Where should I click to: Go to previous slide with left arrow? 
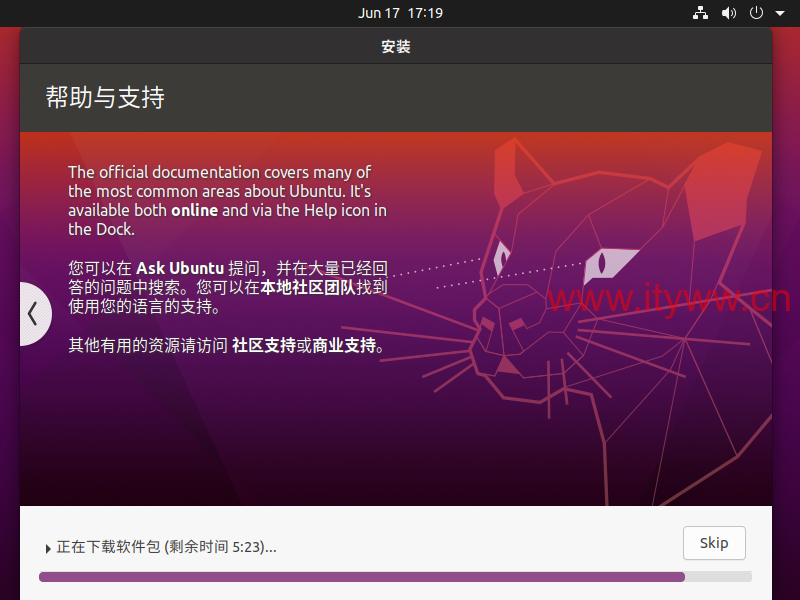(34, 314)
